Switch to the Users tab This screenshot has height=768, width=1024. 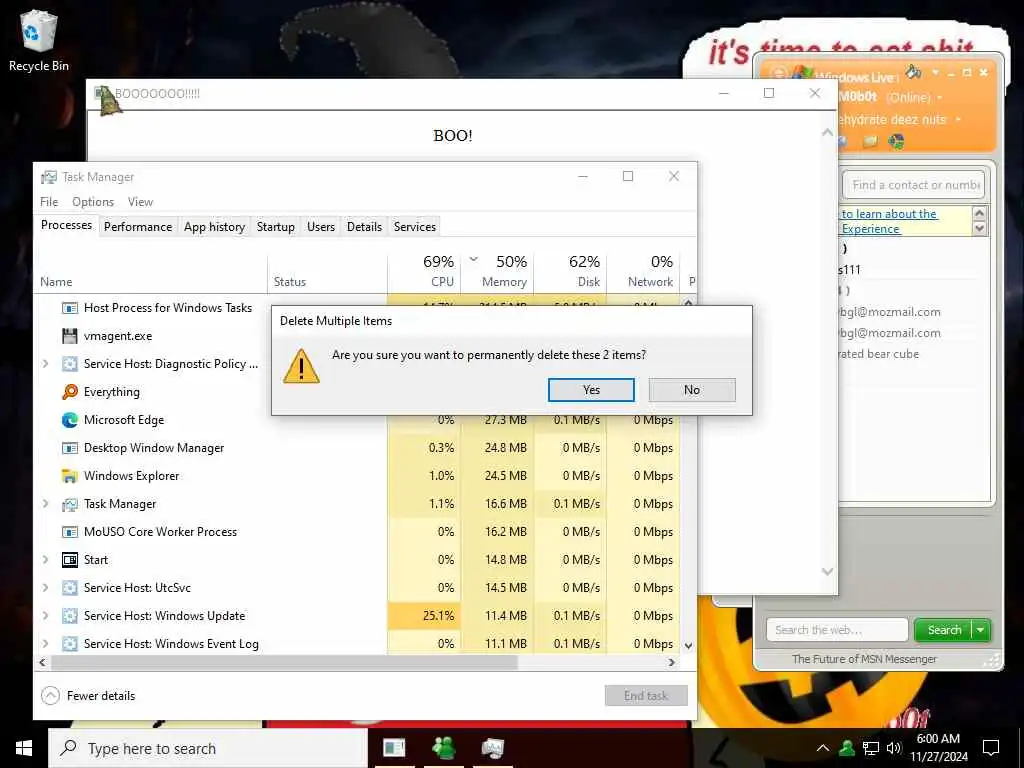(x=321, y=227)
